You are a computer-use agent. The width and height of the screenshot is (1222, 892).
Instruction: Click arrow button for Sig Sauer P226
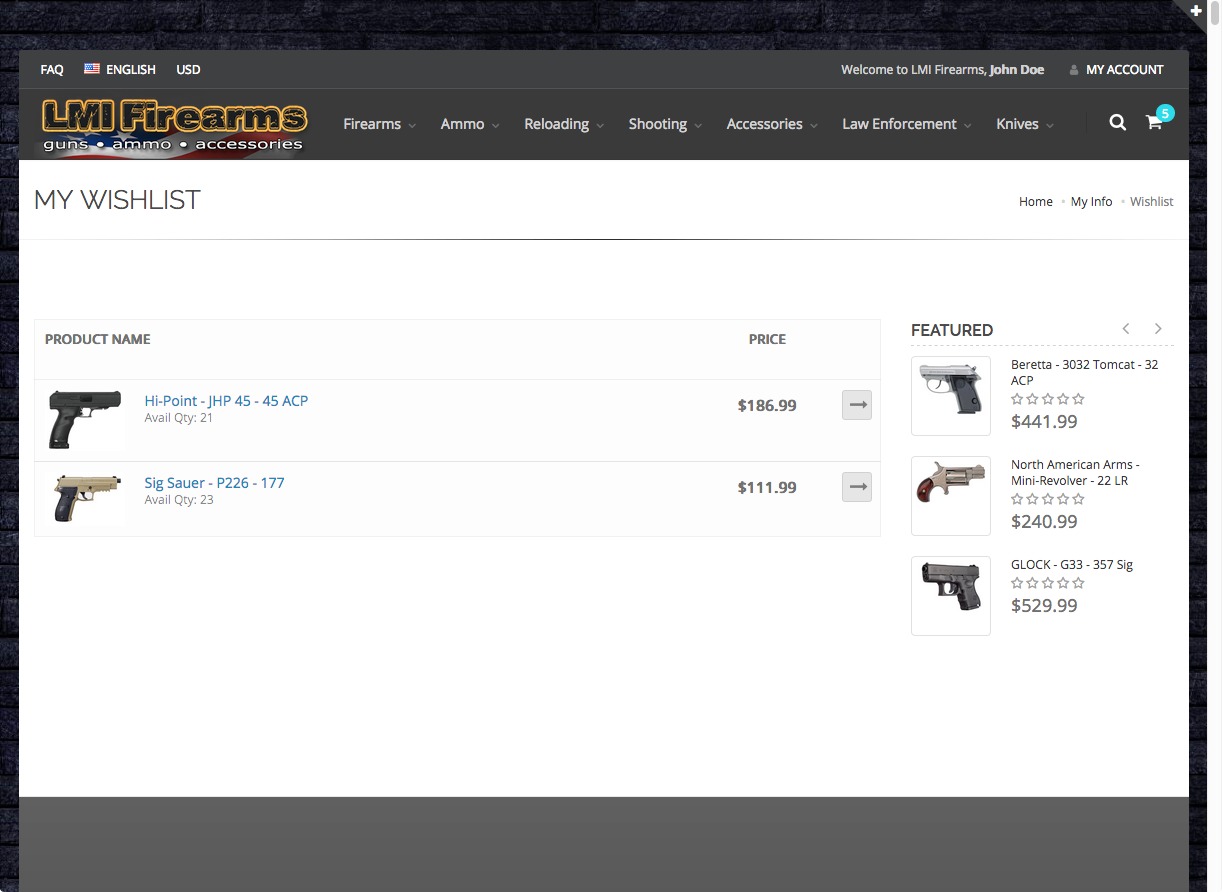857,487
